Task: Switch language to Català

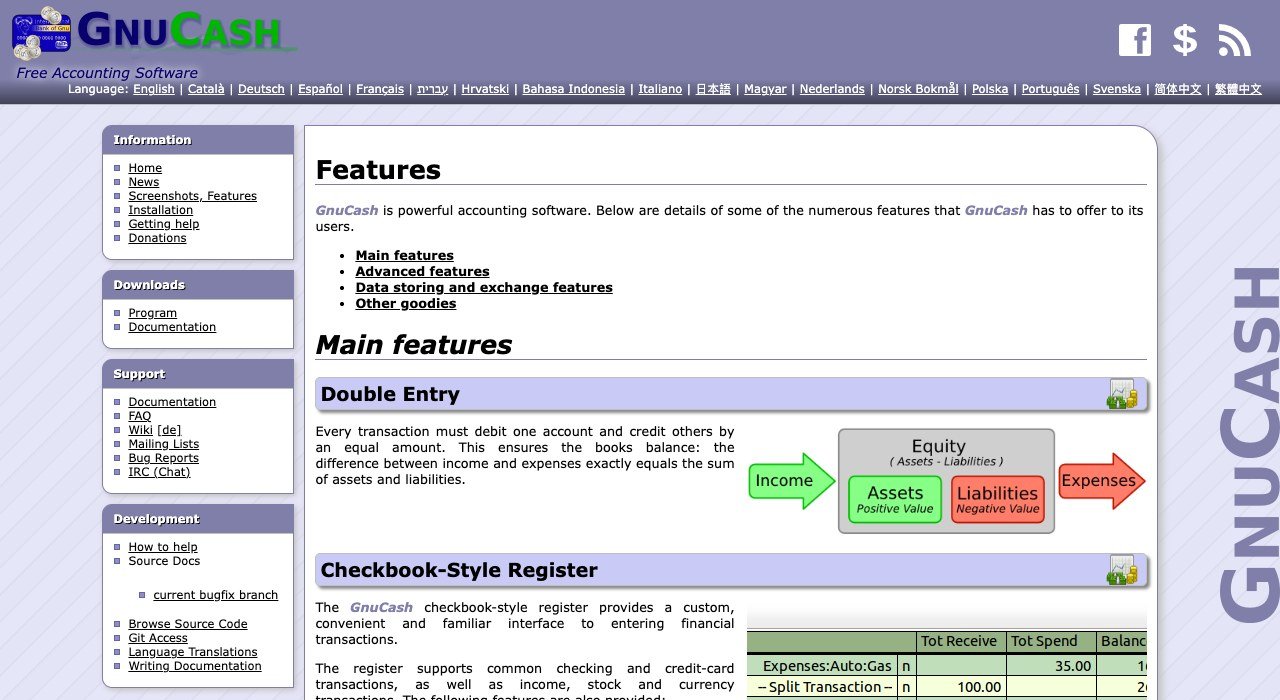Action: [x=206, y=89]
